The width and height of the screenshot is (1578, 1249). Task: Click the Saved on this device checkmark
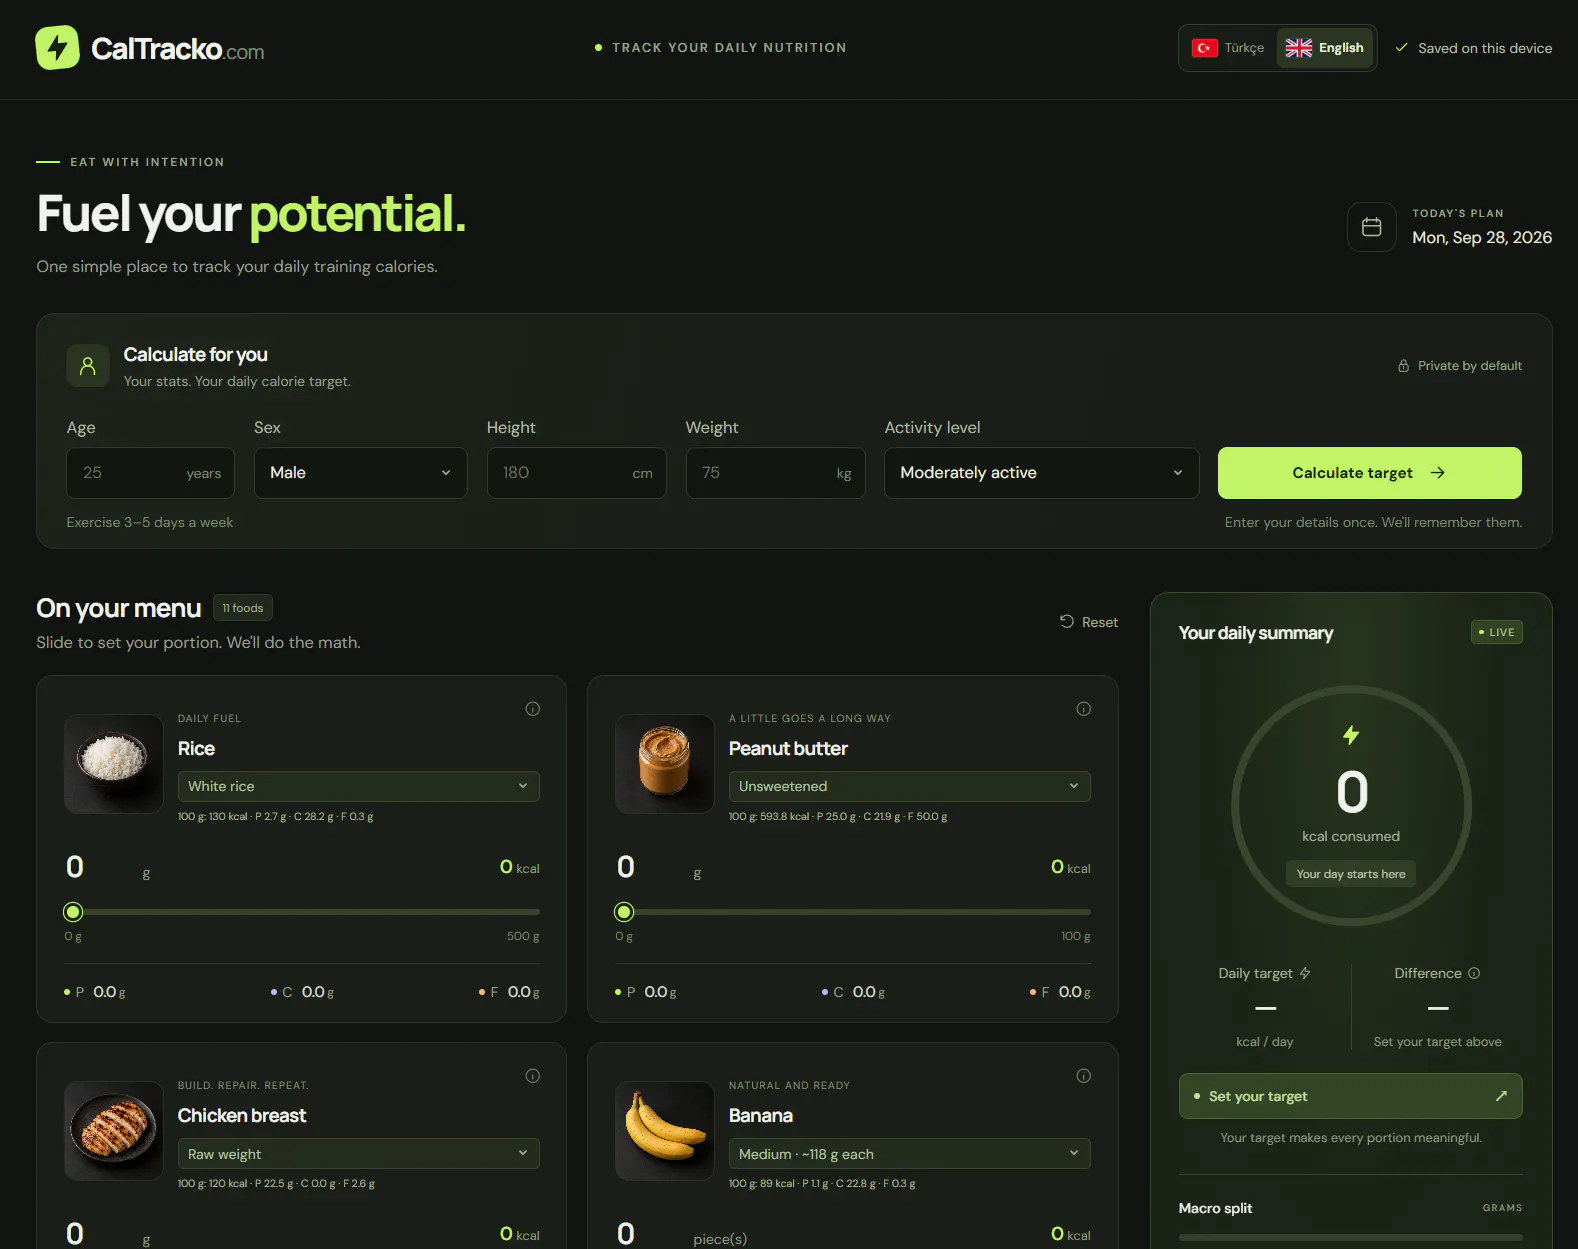point(1402,48)
